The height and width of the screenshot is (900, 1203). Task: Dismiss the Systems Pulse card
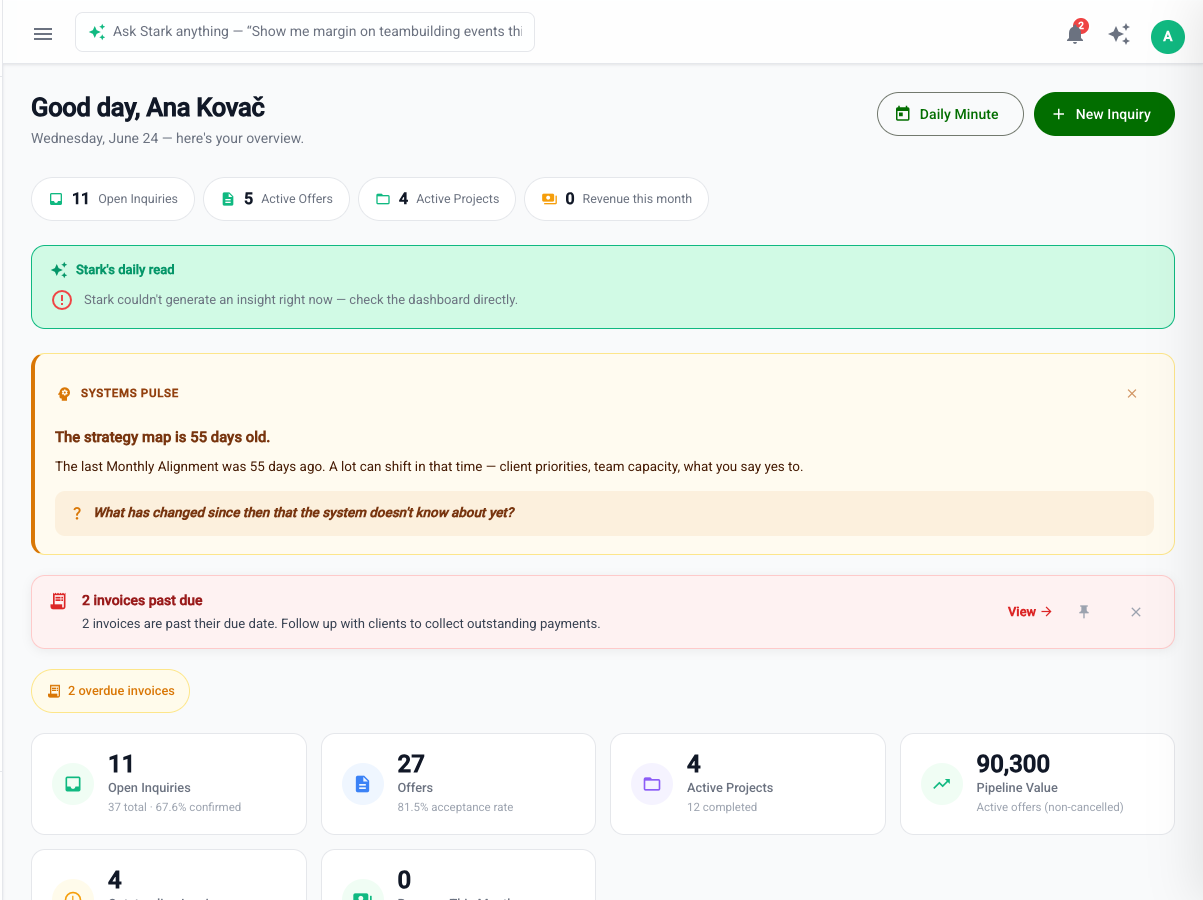[1132, 394]
